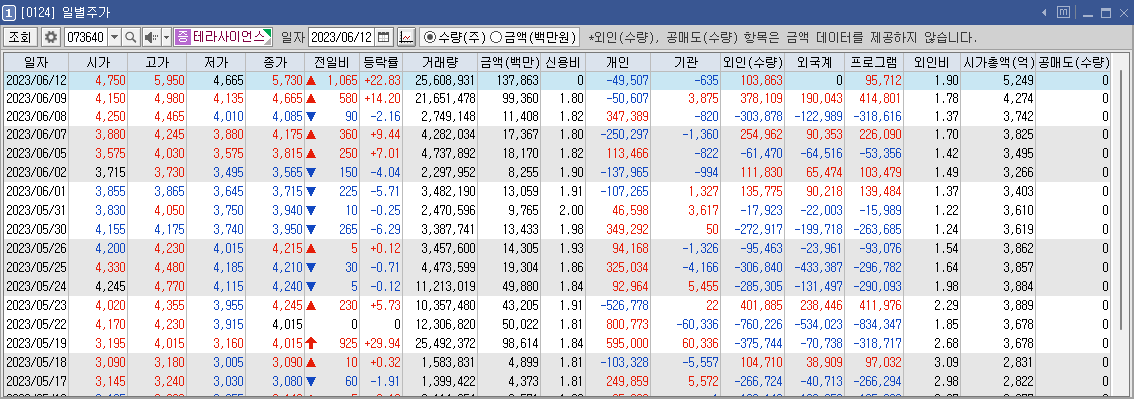Open the calendar date picker icon
The width and height of the screenshot is (1134, 399).
click(x=384, y=37)
